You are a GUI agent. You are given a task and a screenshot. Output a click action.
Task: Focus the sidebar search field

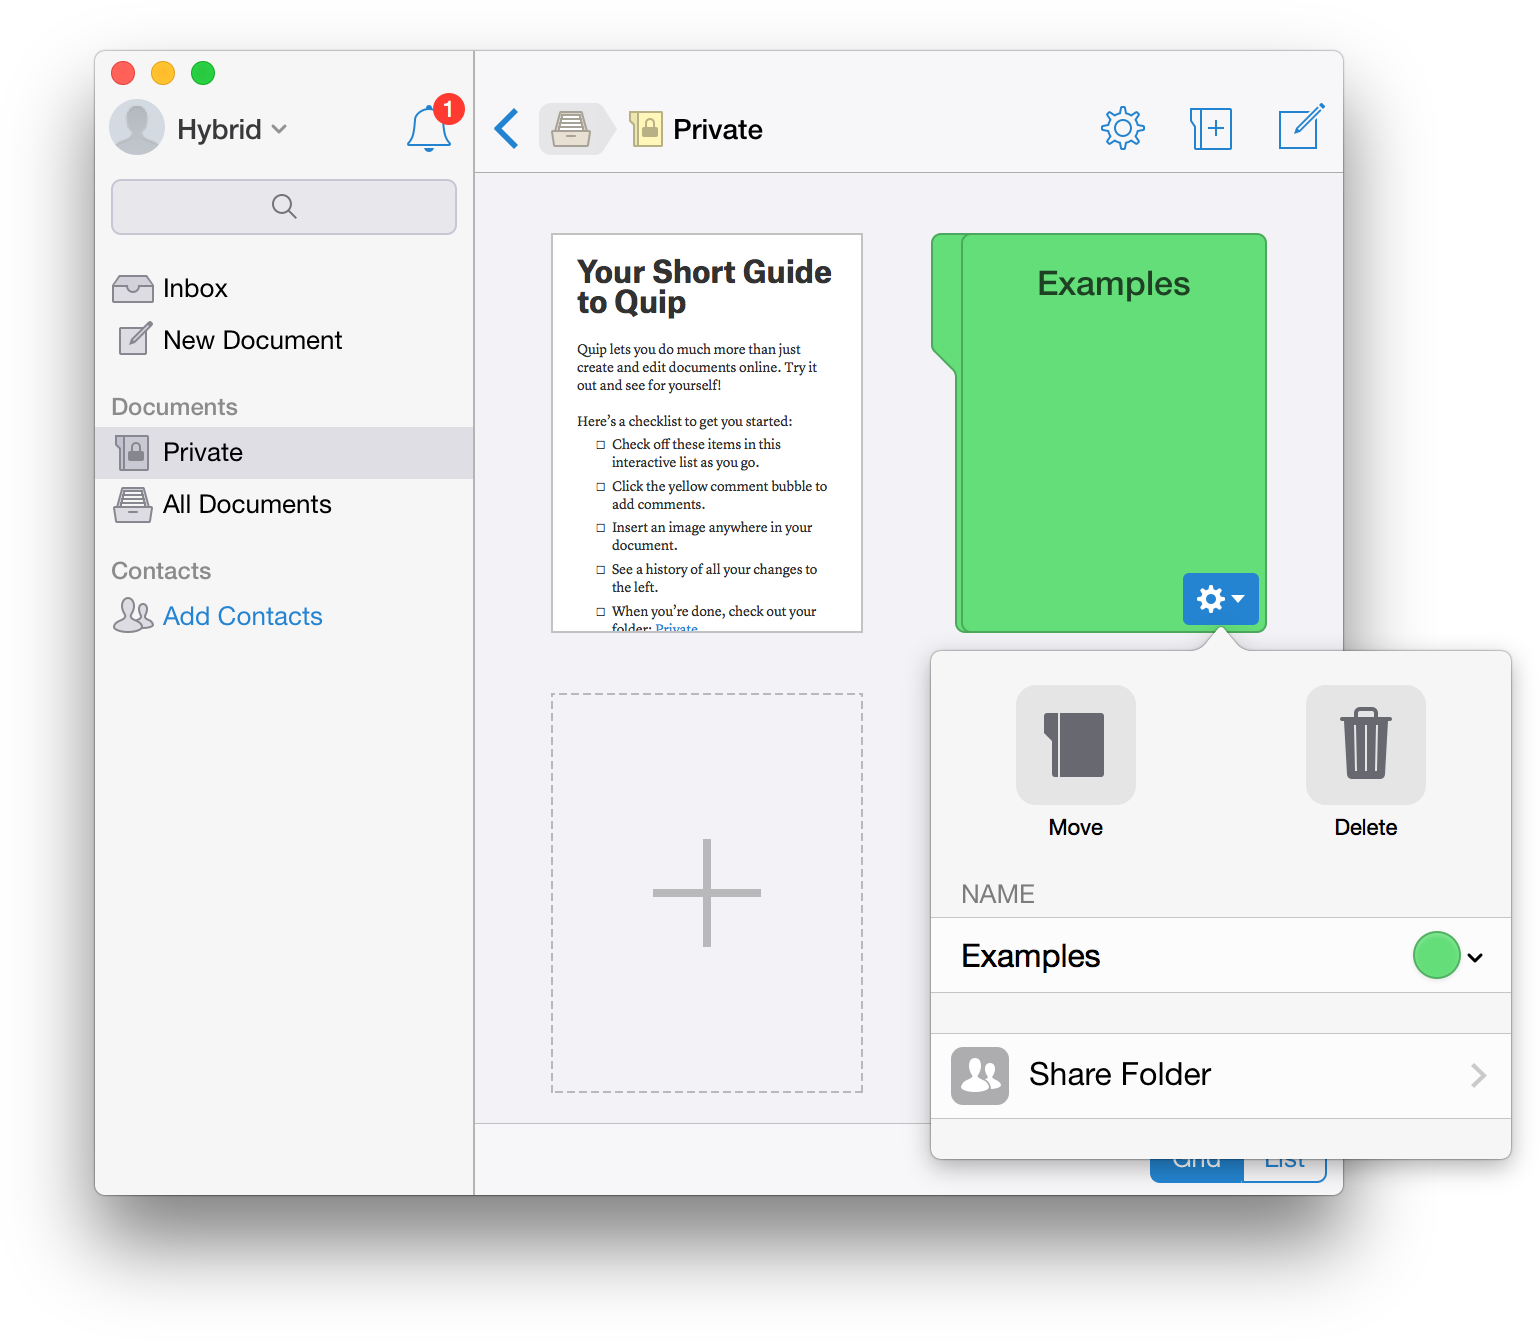284,207
